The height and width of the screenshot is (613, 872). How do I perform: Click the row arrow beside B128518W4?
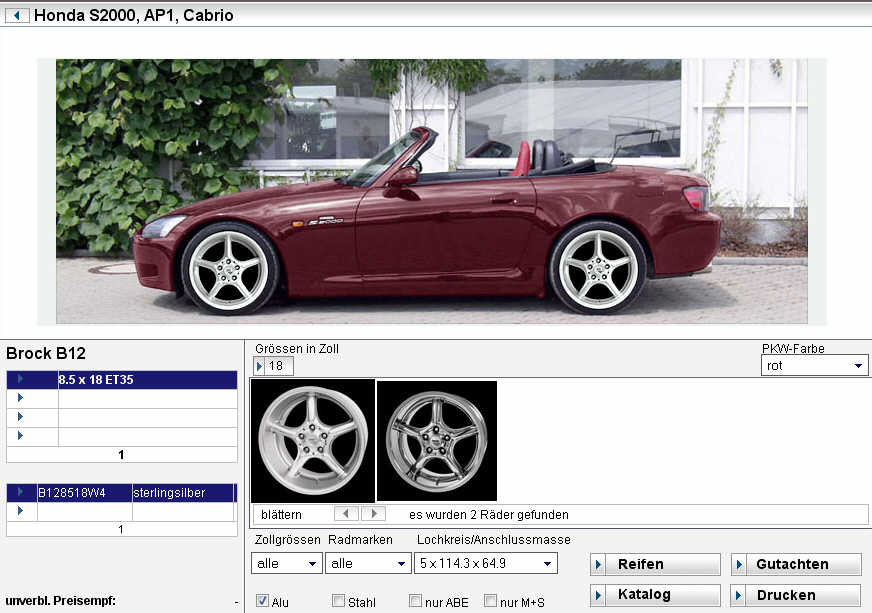[x=20, y=493]
